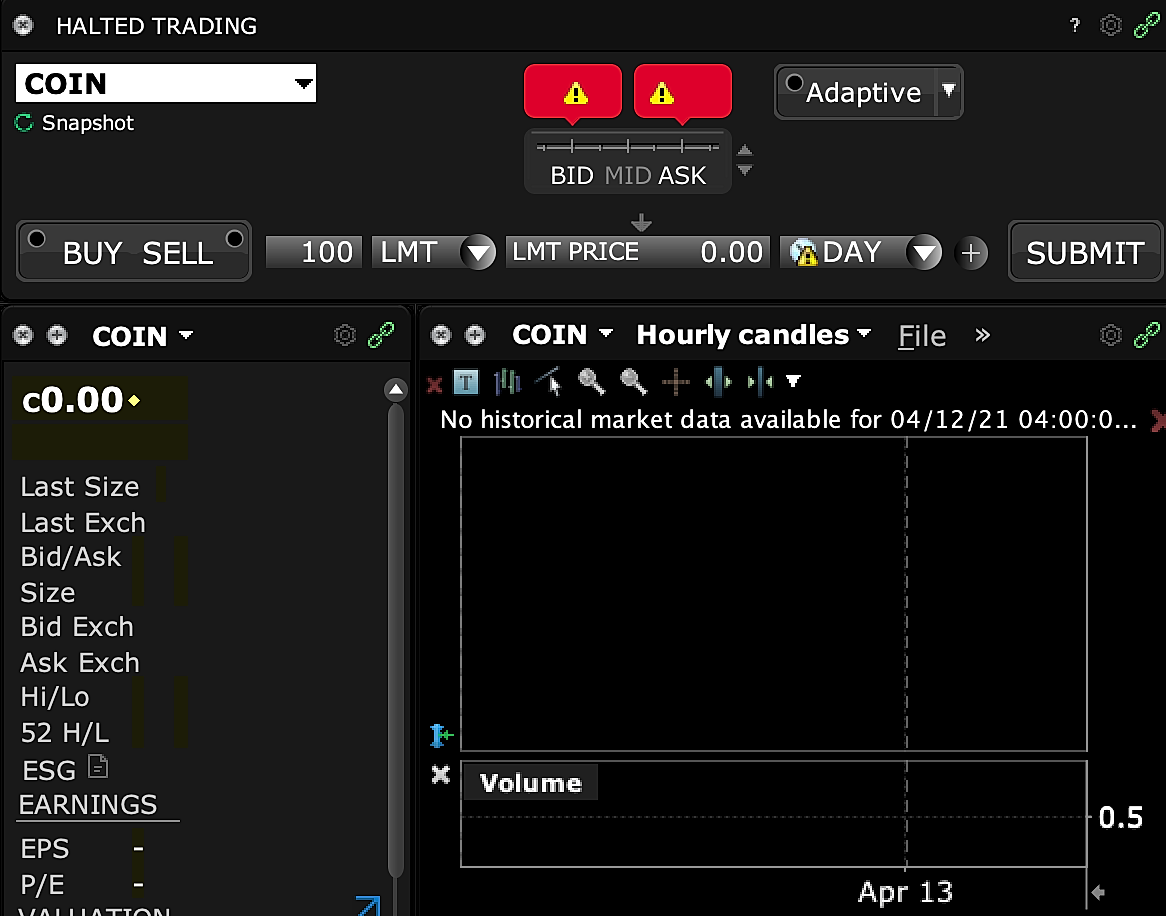The width and height of the screenshot is (1166, 916).
Task: Toggle the T text tool in chart toolbar
Action: [x=466, y=383]
